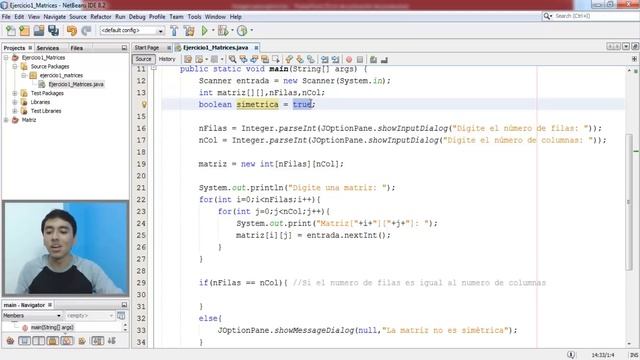Click the Comment lines editor icon

point(372,60)
